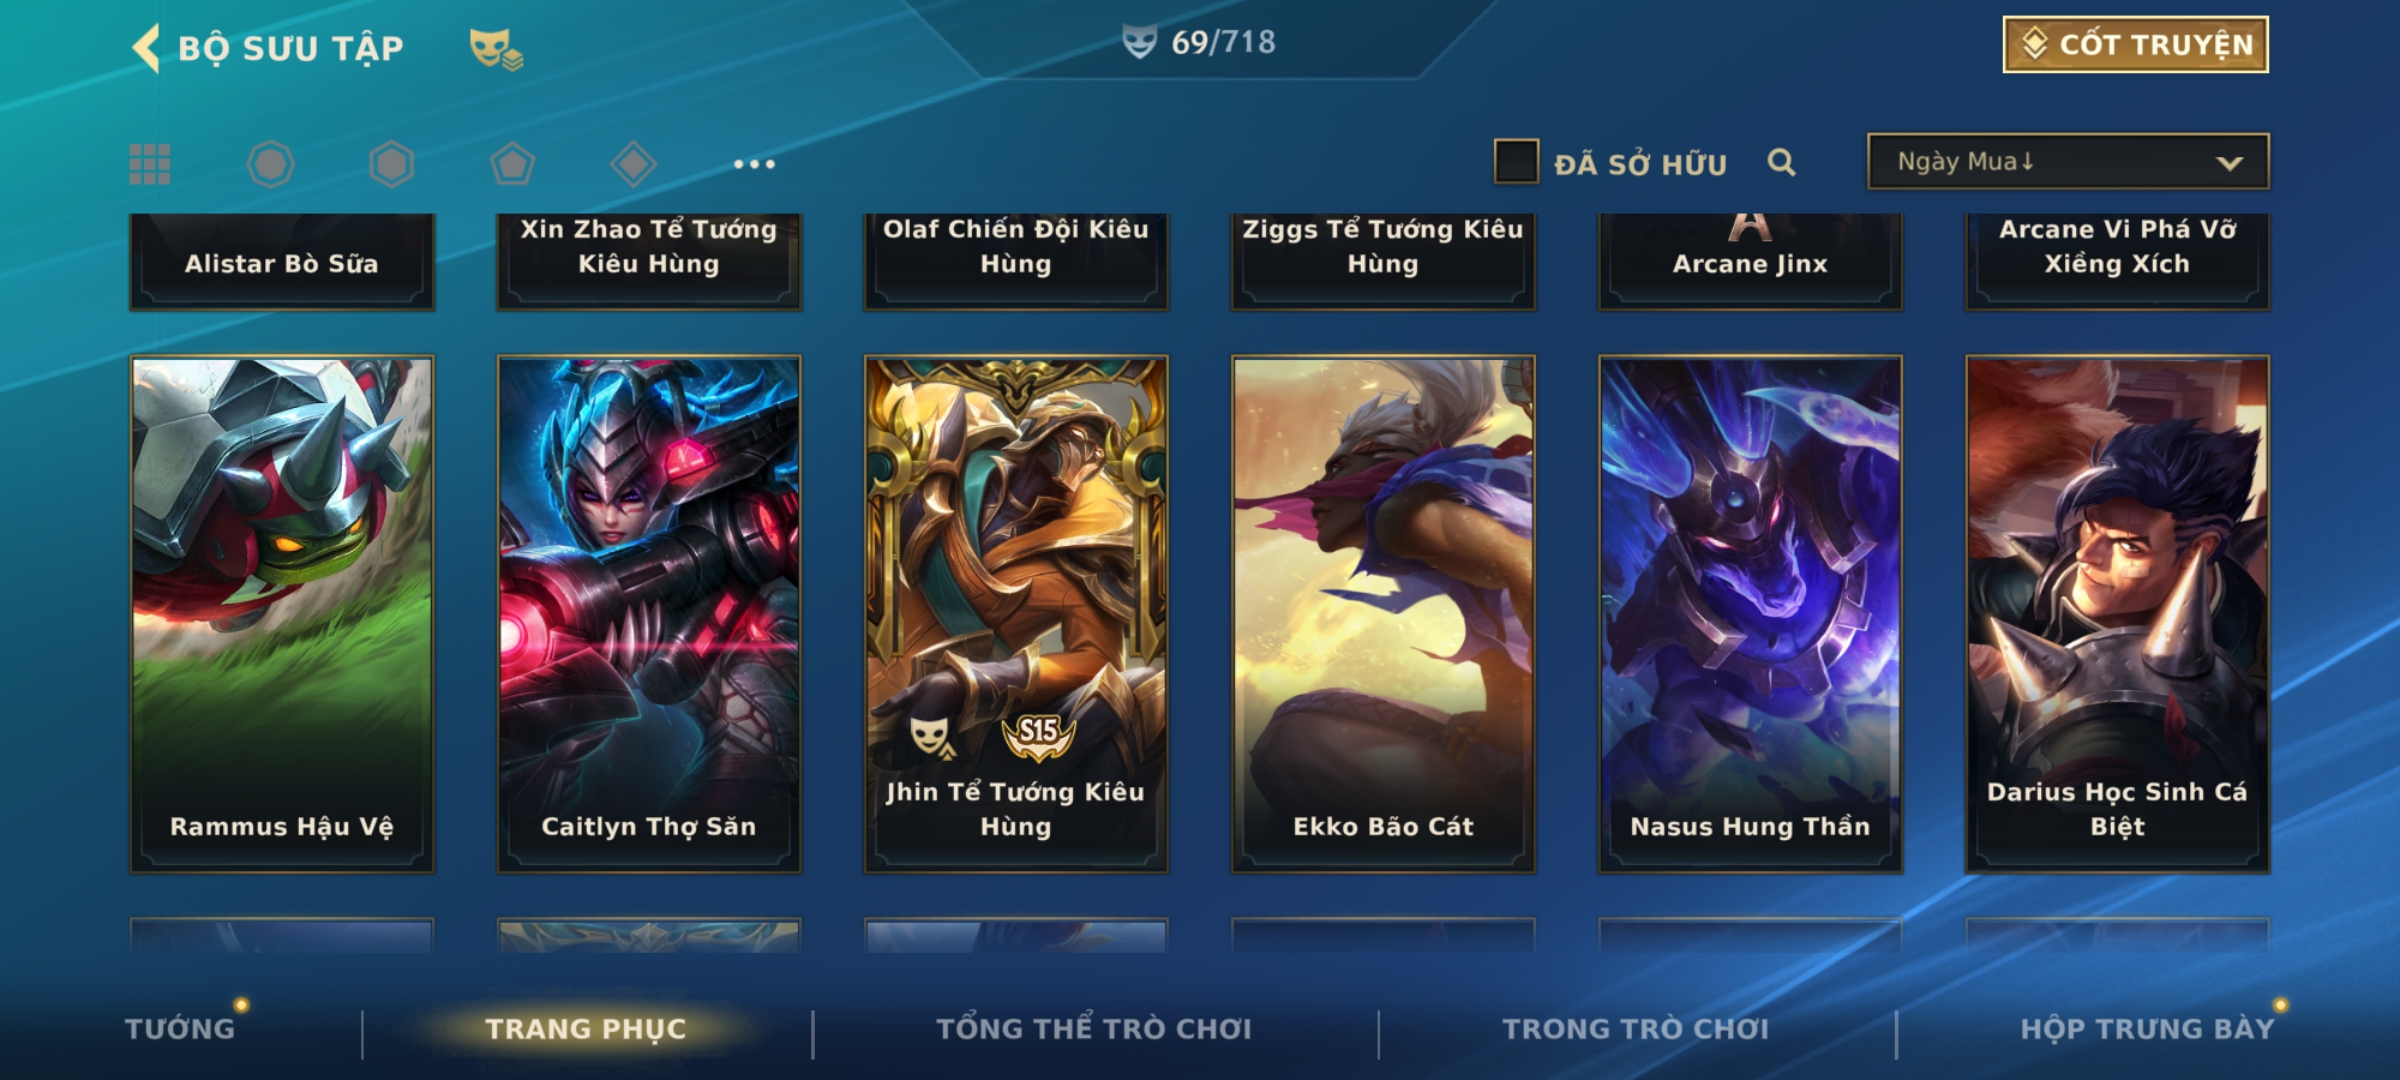2400x1080 pixels.
Task: Select the octagon rarity filter icon
Action: (x=270, y=164)
